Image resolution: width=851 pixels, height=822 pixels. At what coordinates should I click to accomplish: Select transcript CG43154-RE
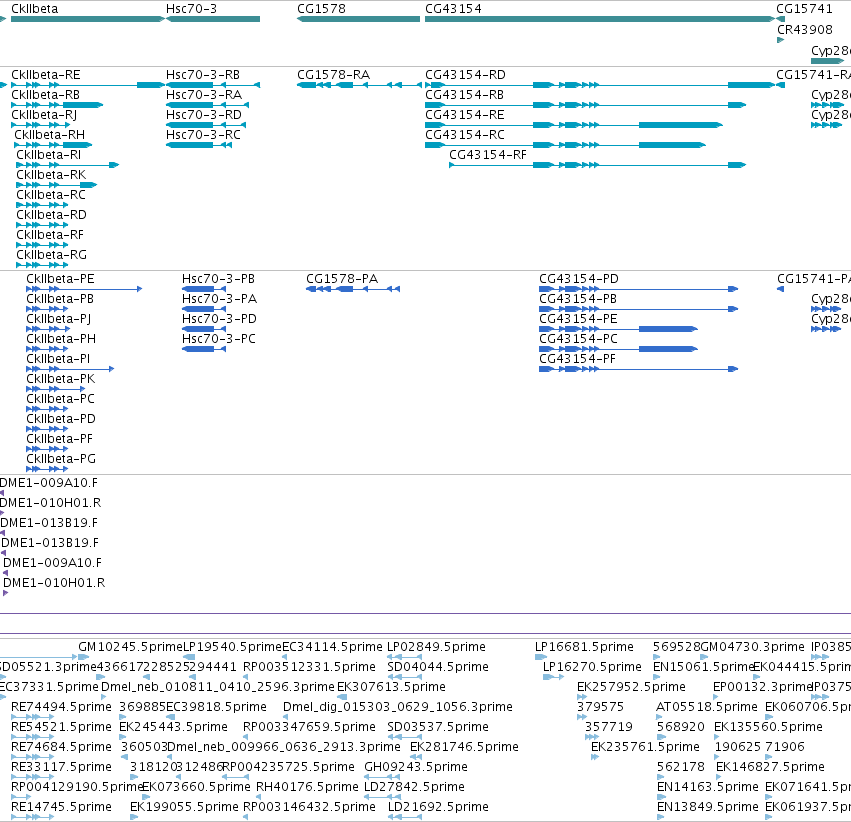click(465, 115)
